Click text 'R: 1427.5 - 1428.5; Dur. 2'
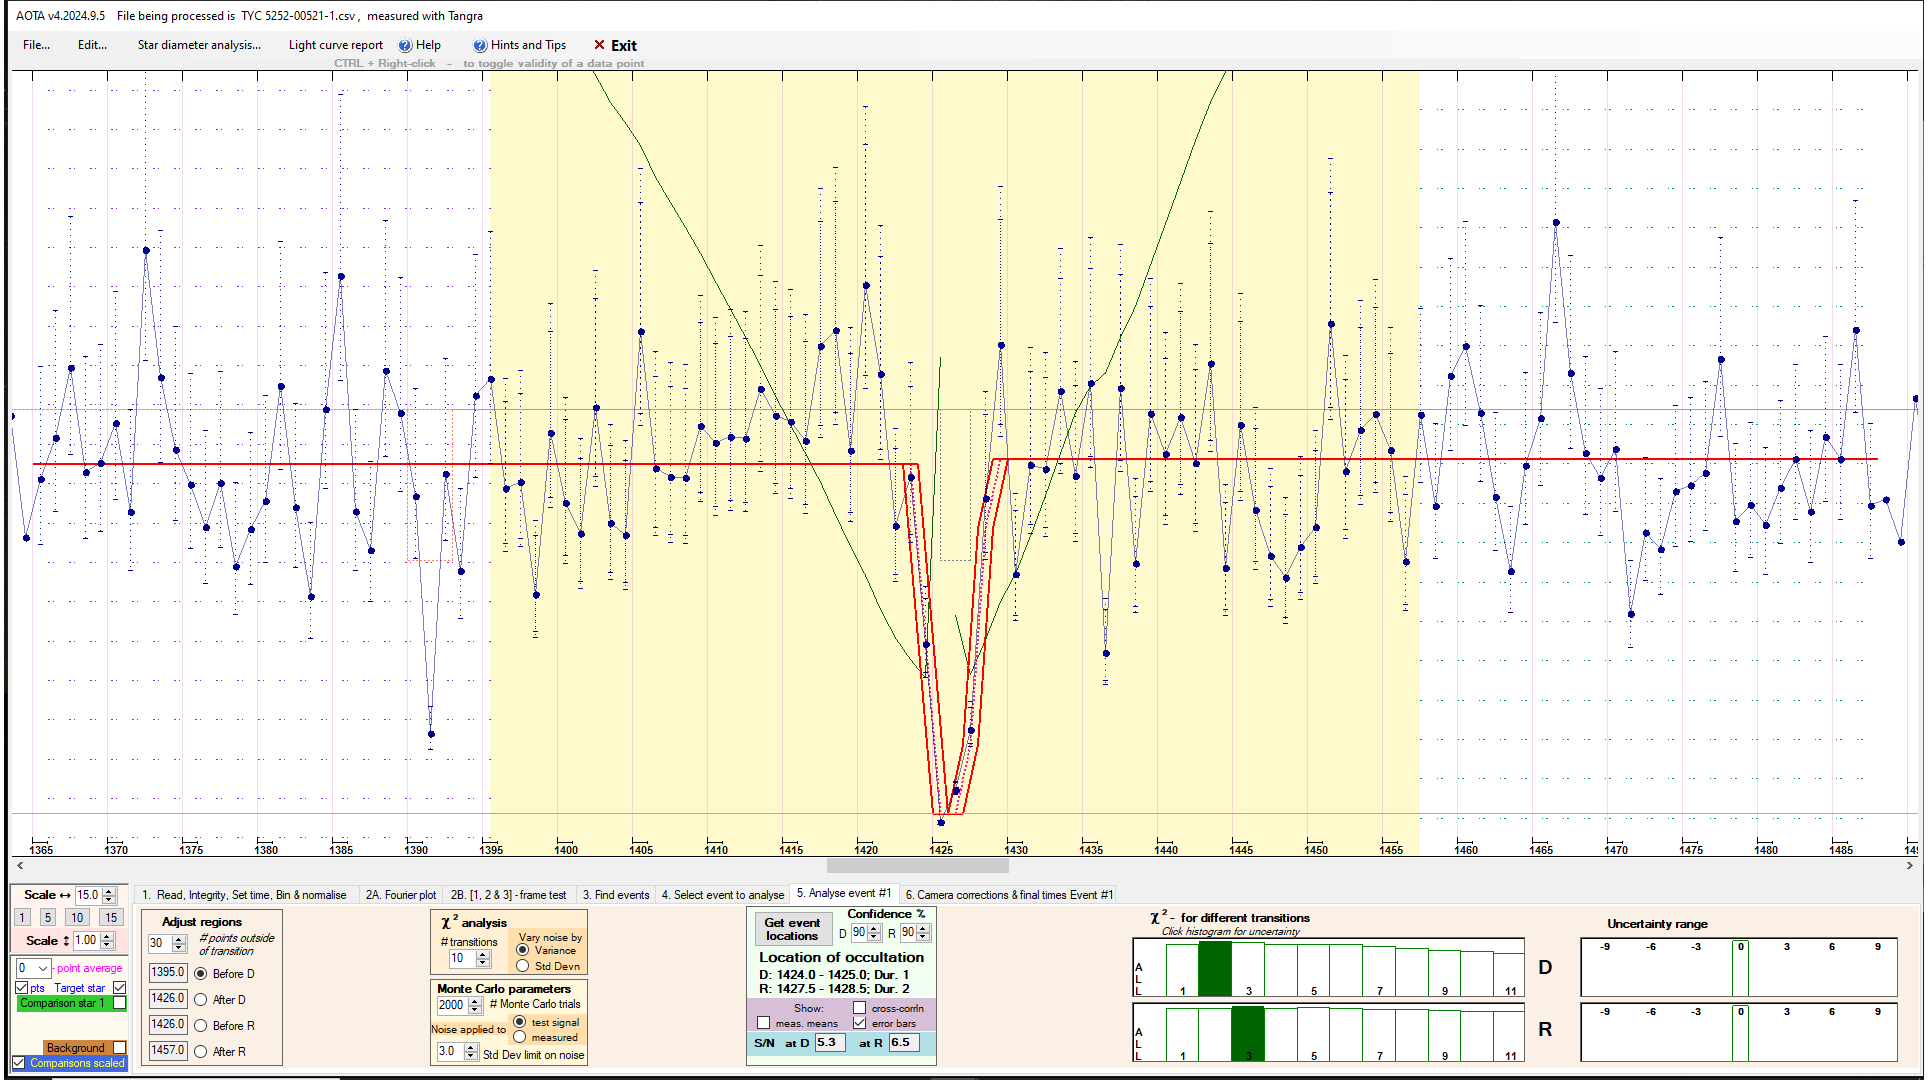This screenshot has width=1931, height=1084. [x=834, y=989]
